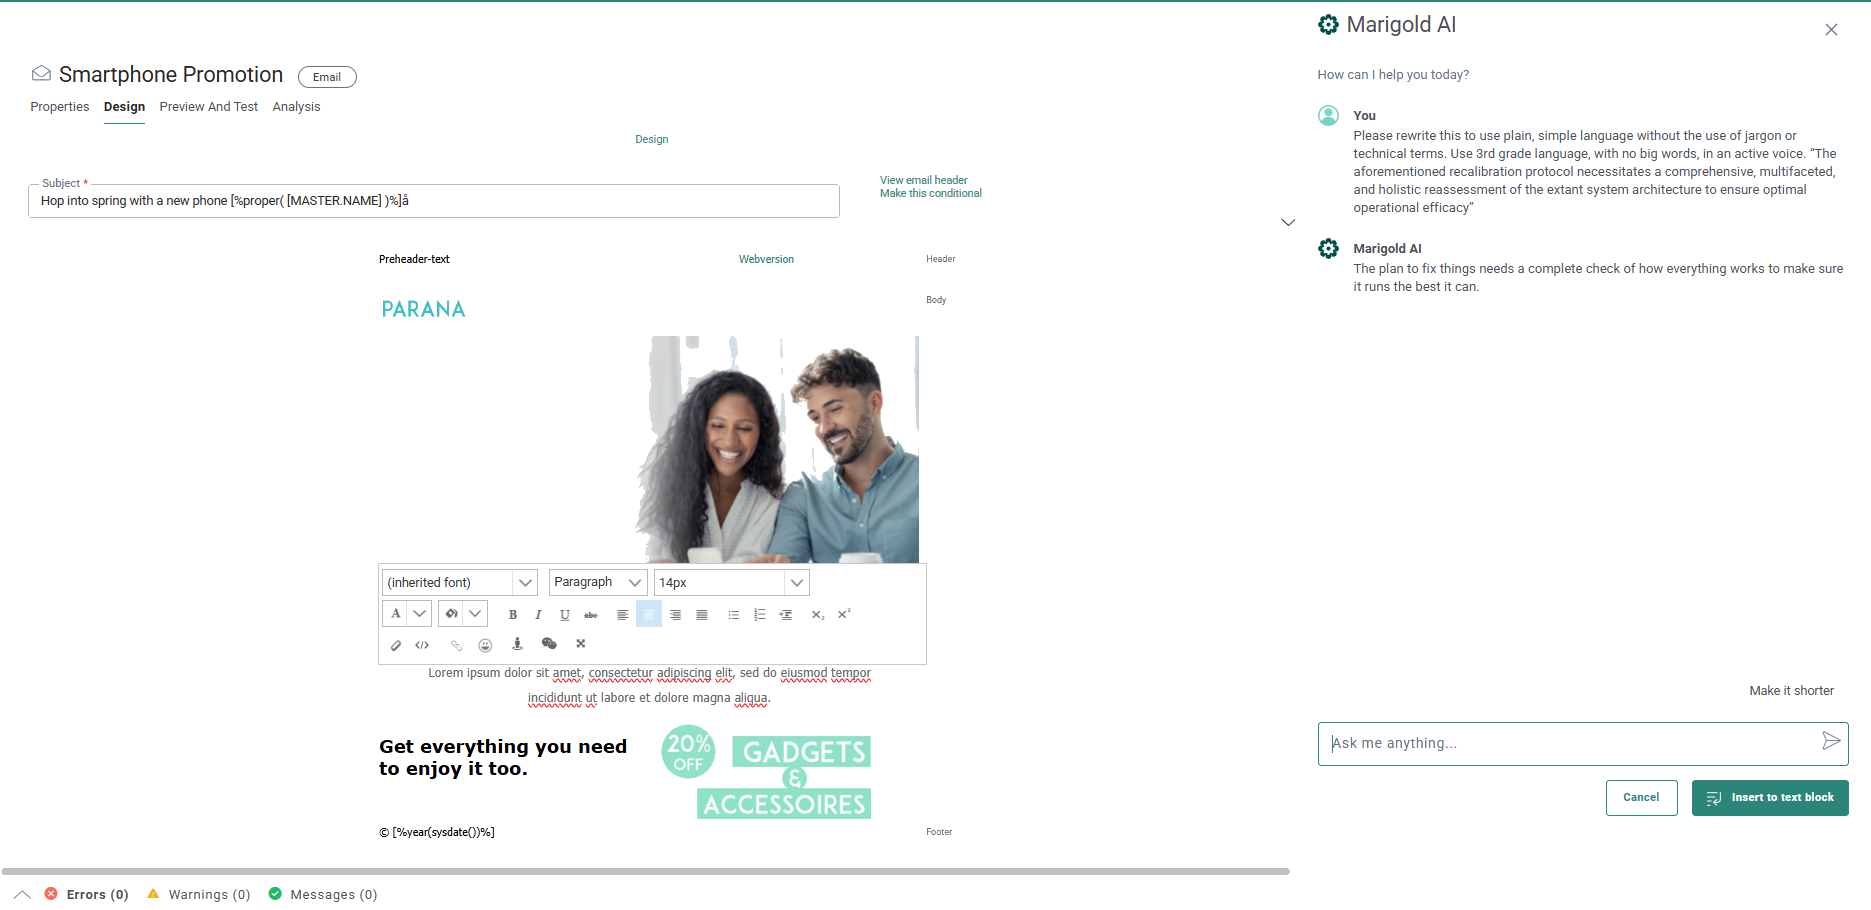Viewport: 1871px width, 910px height.
Task: Click the Make this conditional link
Action: [930, 194]
